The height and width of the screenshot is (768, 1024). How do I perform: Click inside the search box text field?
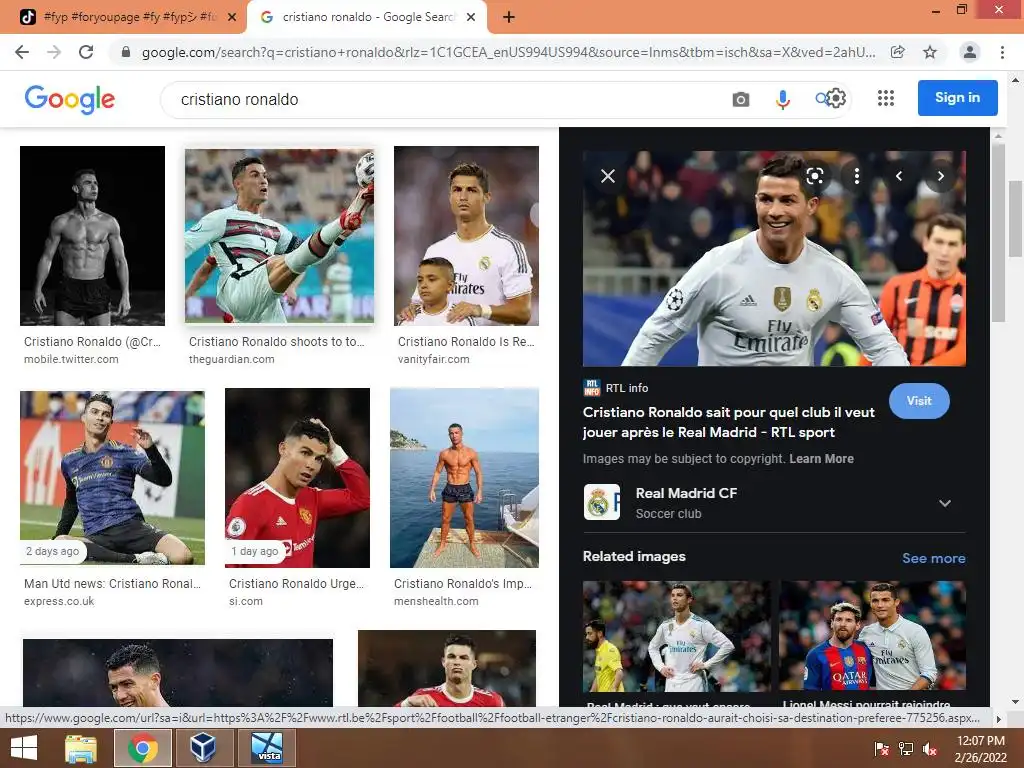point(451,99)
